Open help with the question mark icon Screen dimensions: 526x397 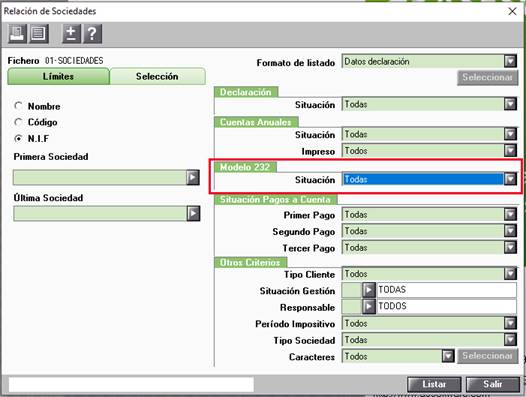pos(93,34)
